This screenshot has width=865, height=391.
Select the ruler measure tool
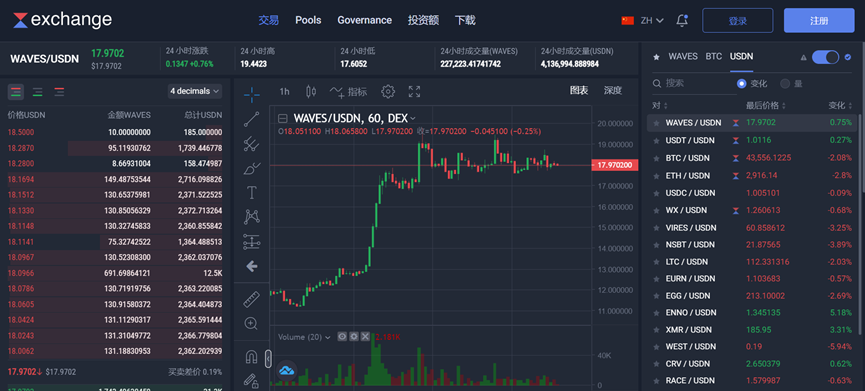pyautogui.click(x=252, y=299)
